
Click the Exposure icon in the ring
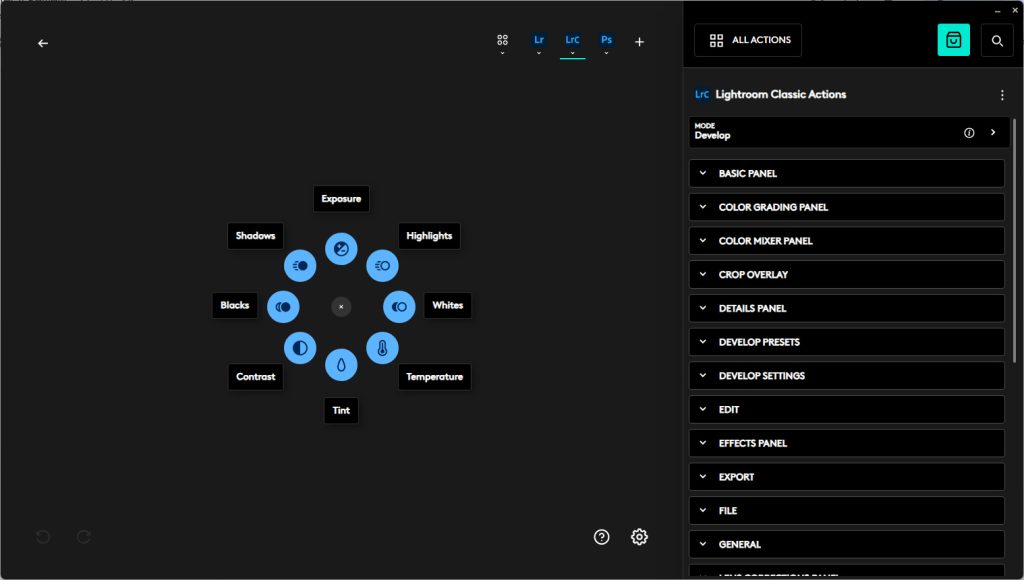point(341,249)
